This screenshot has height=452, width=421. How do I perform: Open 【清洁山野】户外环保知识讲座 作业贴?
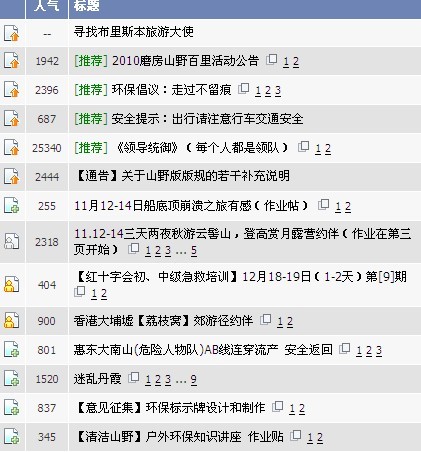pos(179,437)
